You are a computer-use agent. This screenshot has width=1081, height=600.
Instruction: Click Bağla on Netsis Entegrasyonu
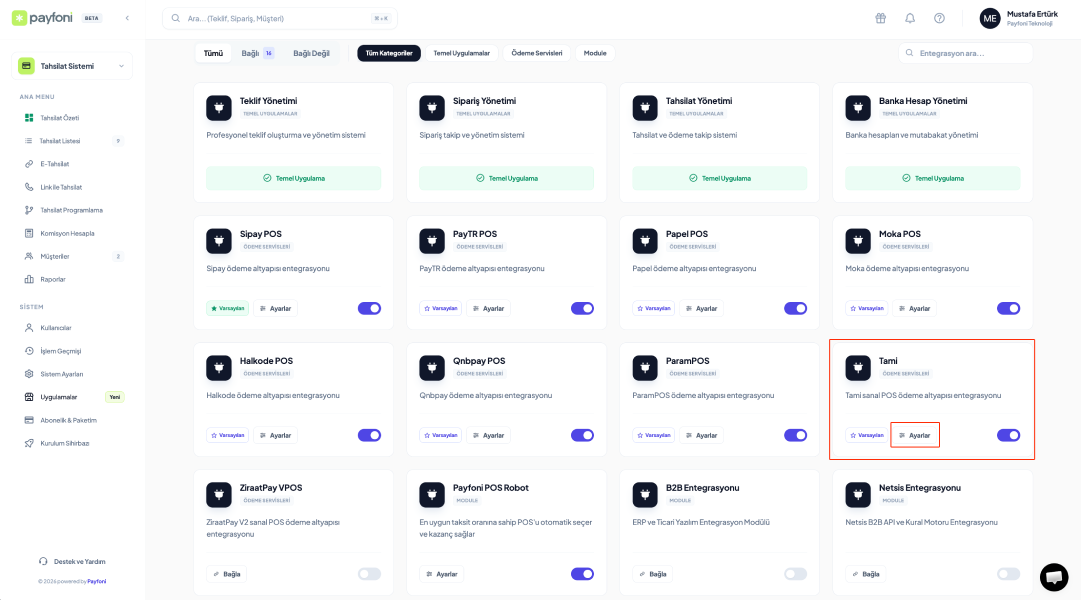point(865,574)
